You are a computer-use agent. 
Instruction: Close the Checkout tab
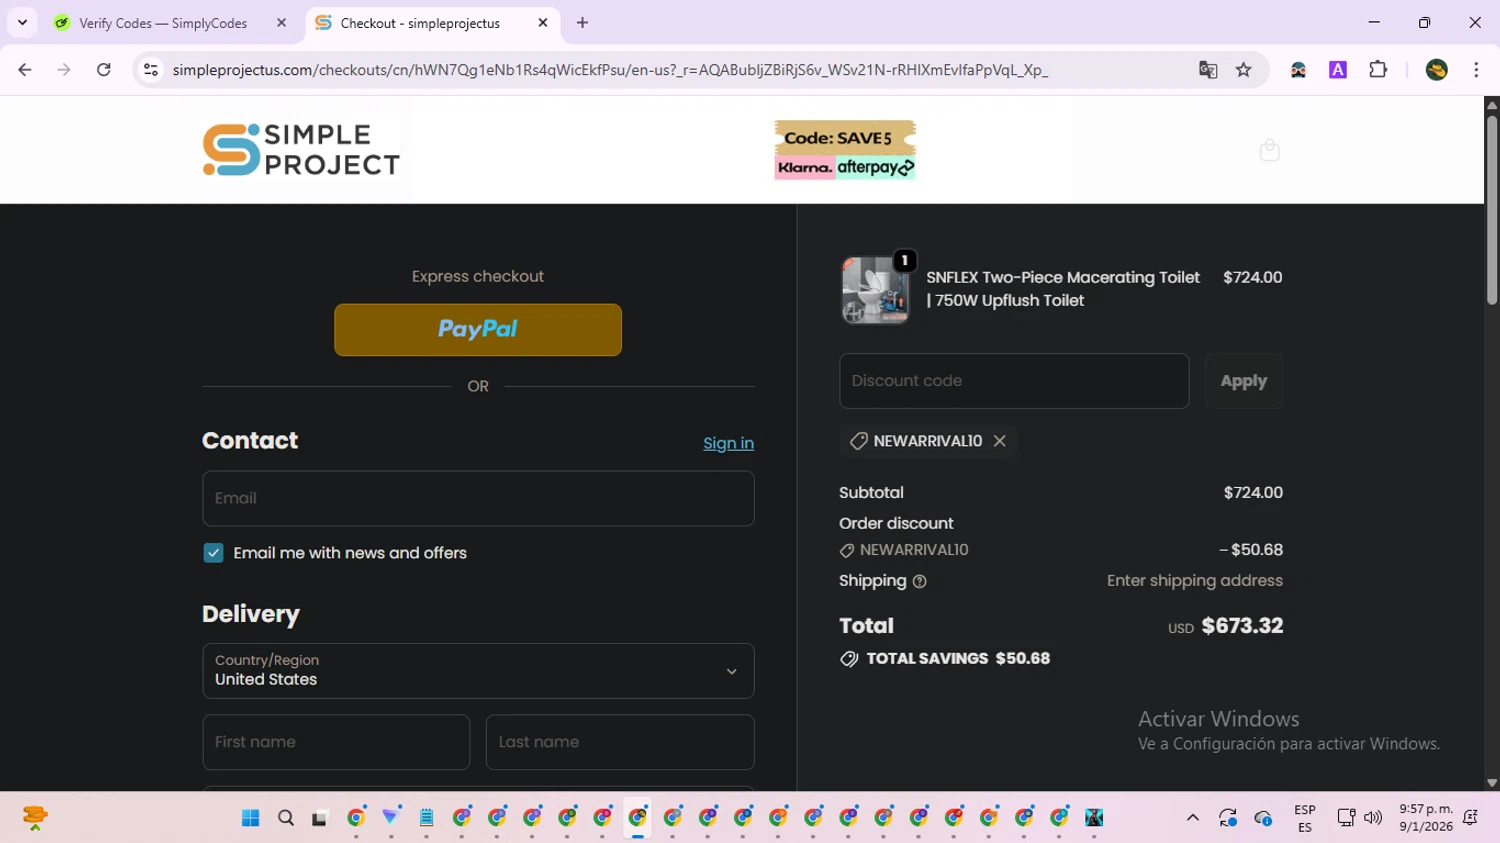coord(543,23)
